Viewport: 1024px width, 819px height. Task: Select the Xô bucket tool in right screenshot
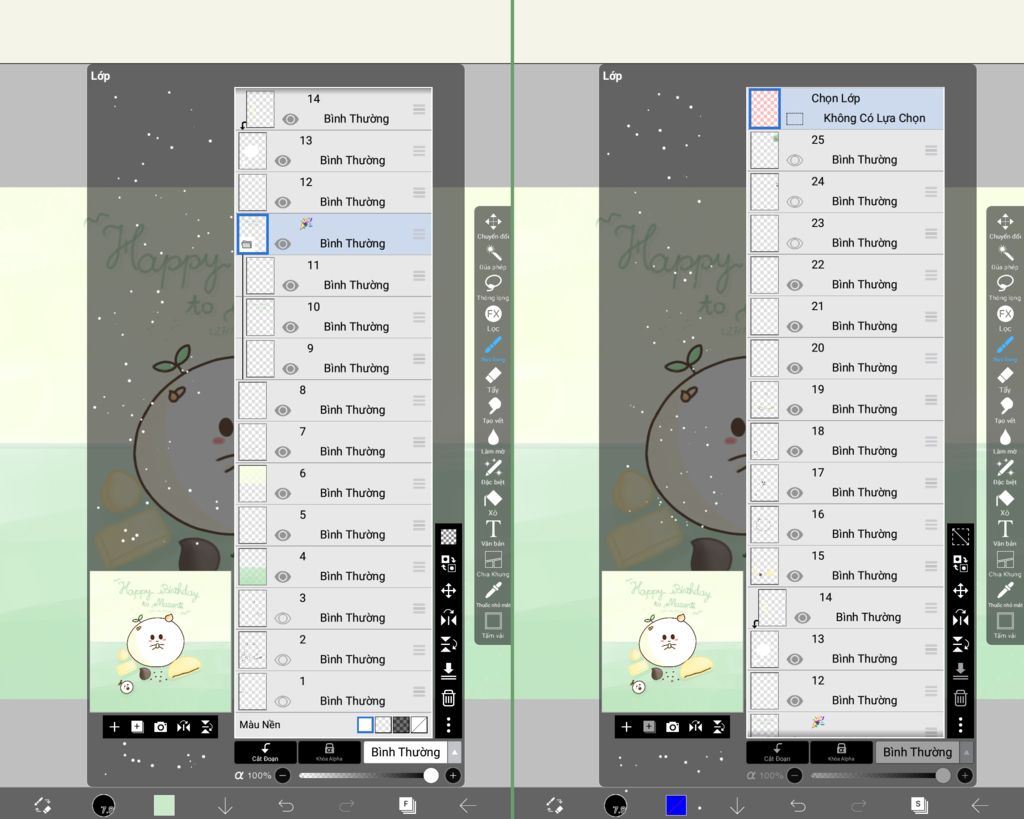1005,502
